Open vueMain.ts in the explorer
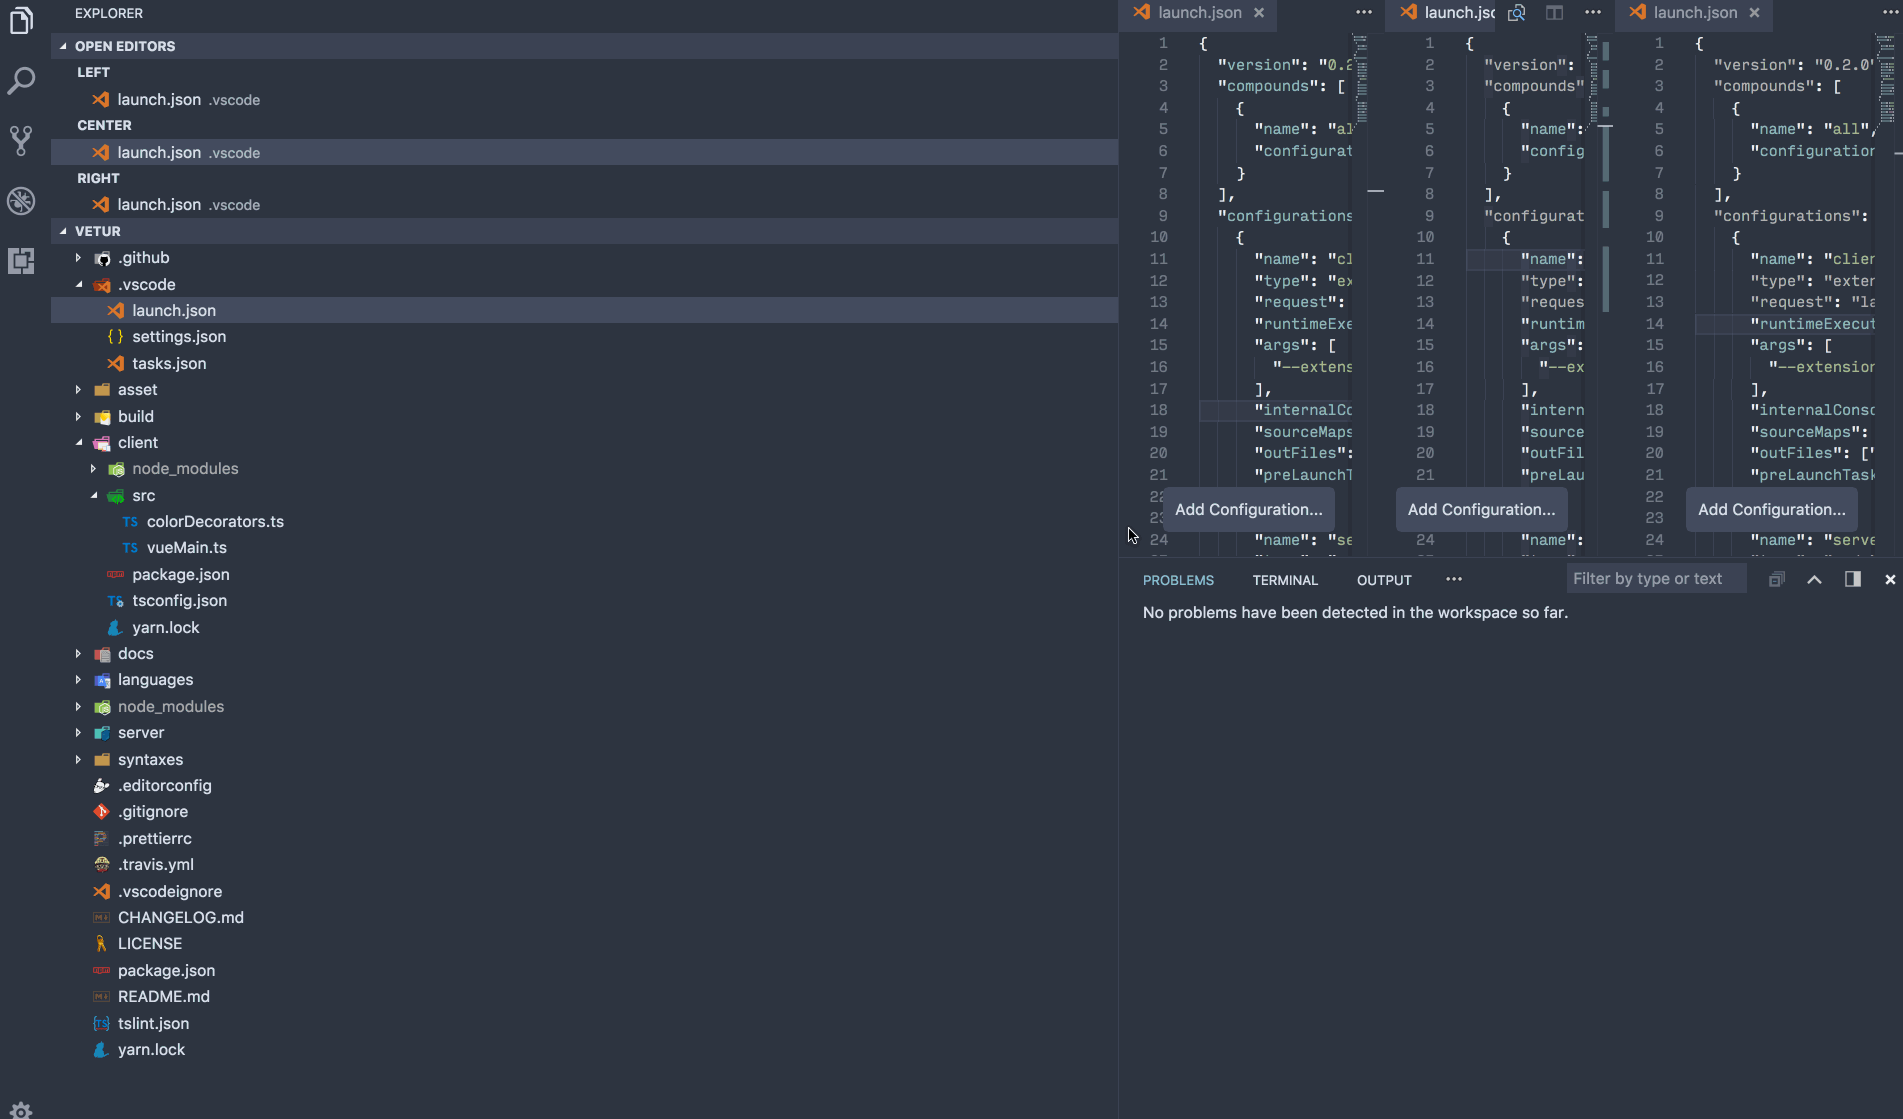The width and height of the screenshot is (1903, 1119). pyautogui.click(x=584, y=548)
